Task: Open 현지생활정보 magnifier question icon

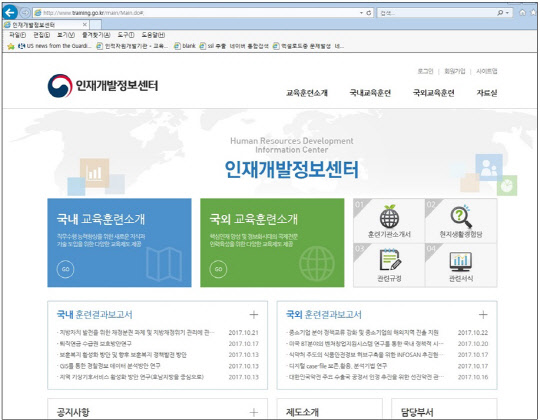Action: coord(461,217)
